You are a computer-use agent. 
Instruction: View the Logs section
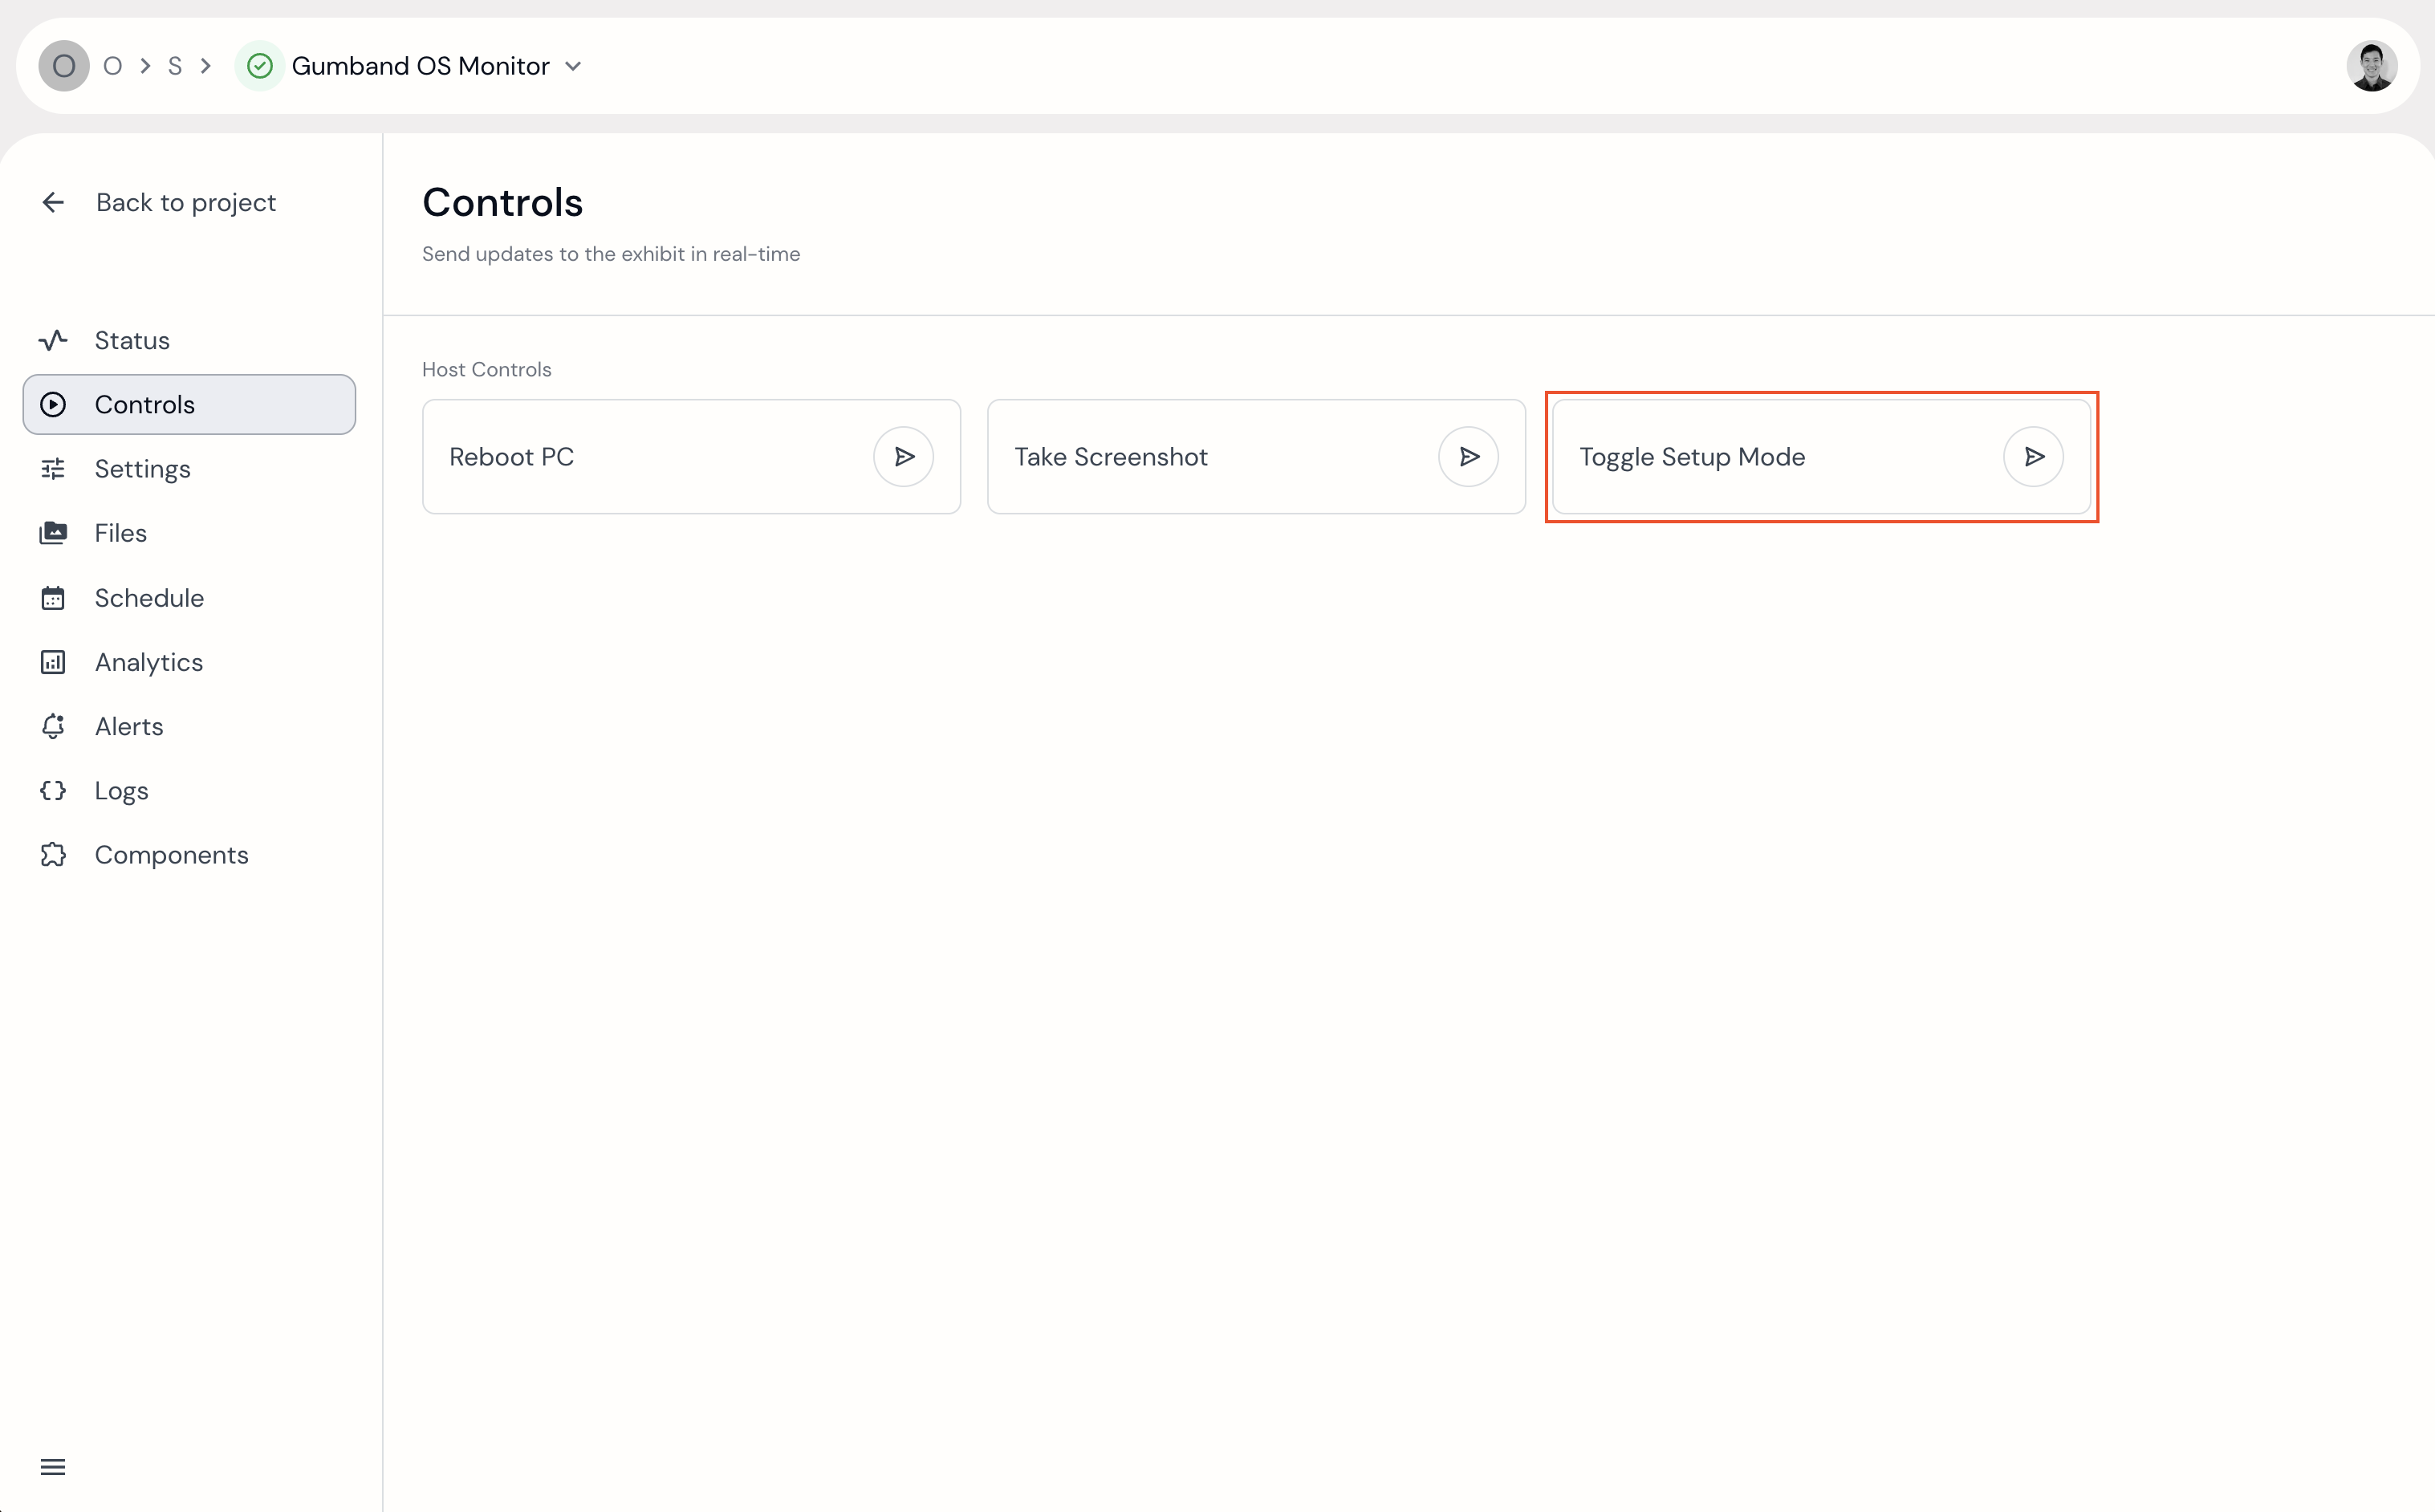121,791
